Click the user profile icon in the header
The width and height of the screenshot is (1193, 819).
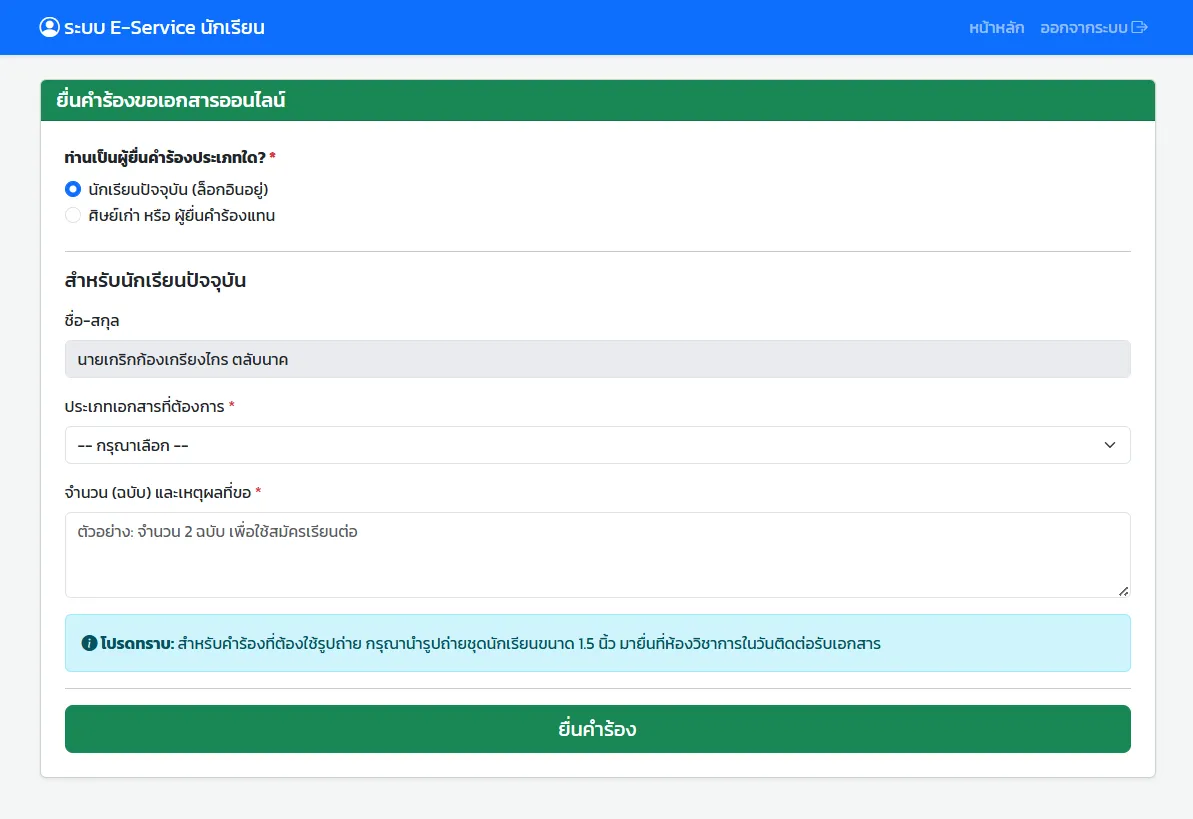click(x=49, y=27)
